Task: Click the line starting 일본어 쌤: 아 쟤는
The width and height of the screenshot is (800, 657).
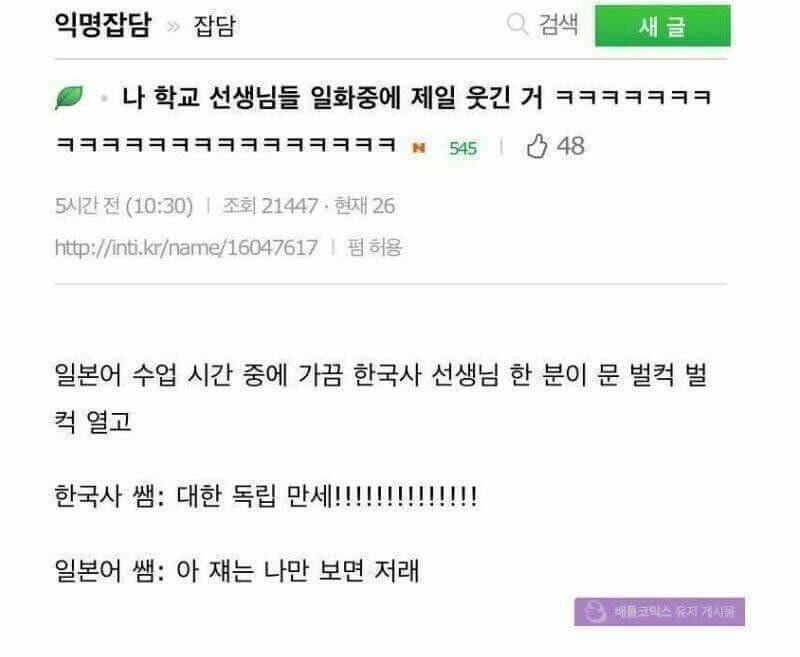Action: coord(237,571)
